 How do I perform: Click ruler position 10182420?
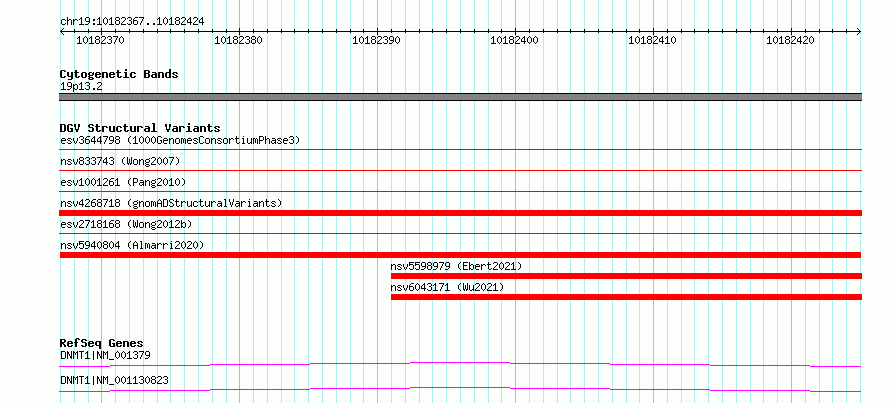click(790, 40)
